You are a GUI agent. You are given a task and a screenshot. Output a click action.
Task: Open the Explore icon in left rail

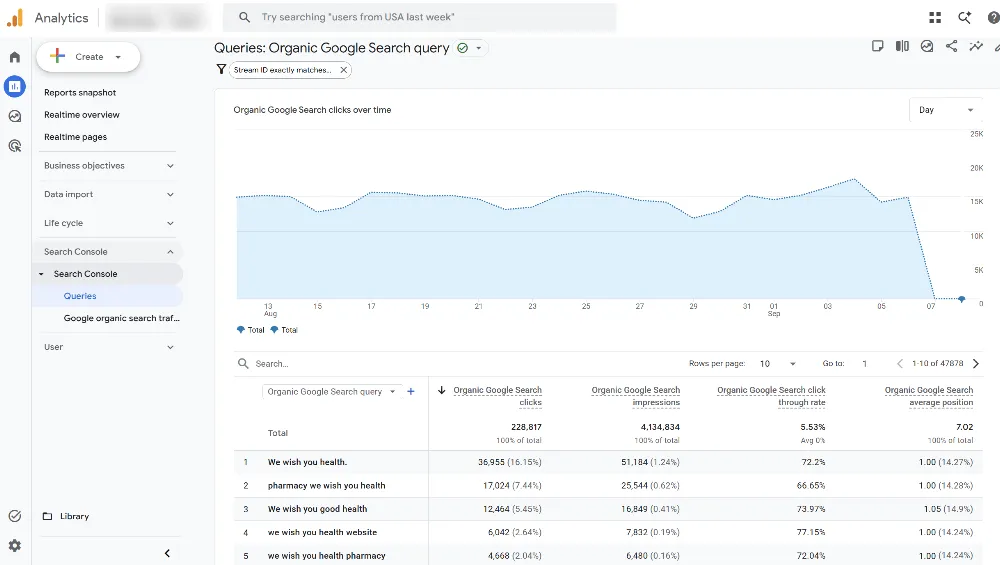pos(15,116)
